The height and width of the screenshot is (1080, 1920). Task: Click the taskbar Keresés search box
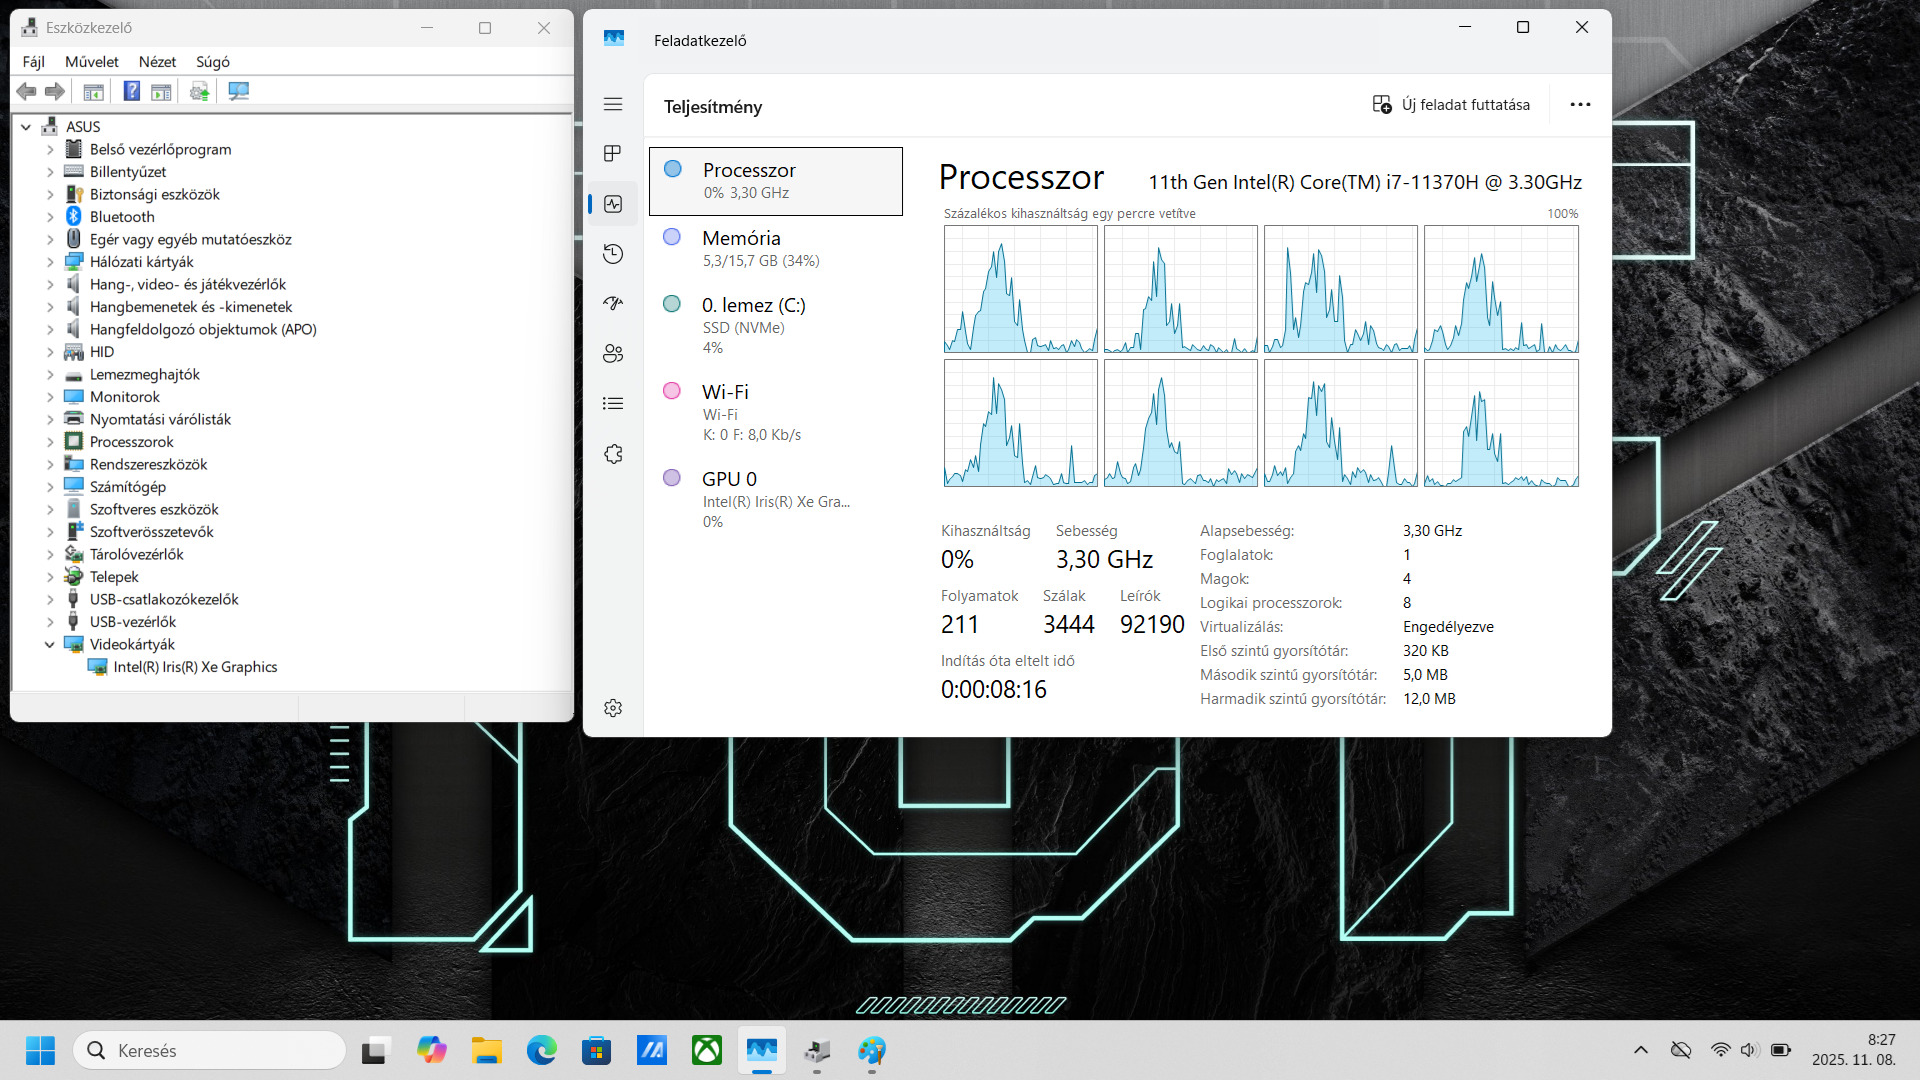click(210, 1050)
